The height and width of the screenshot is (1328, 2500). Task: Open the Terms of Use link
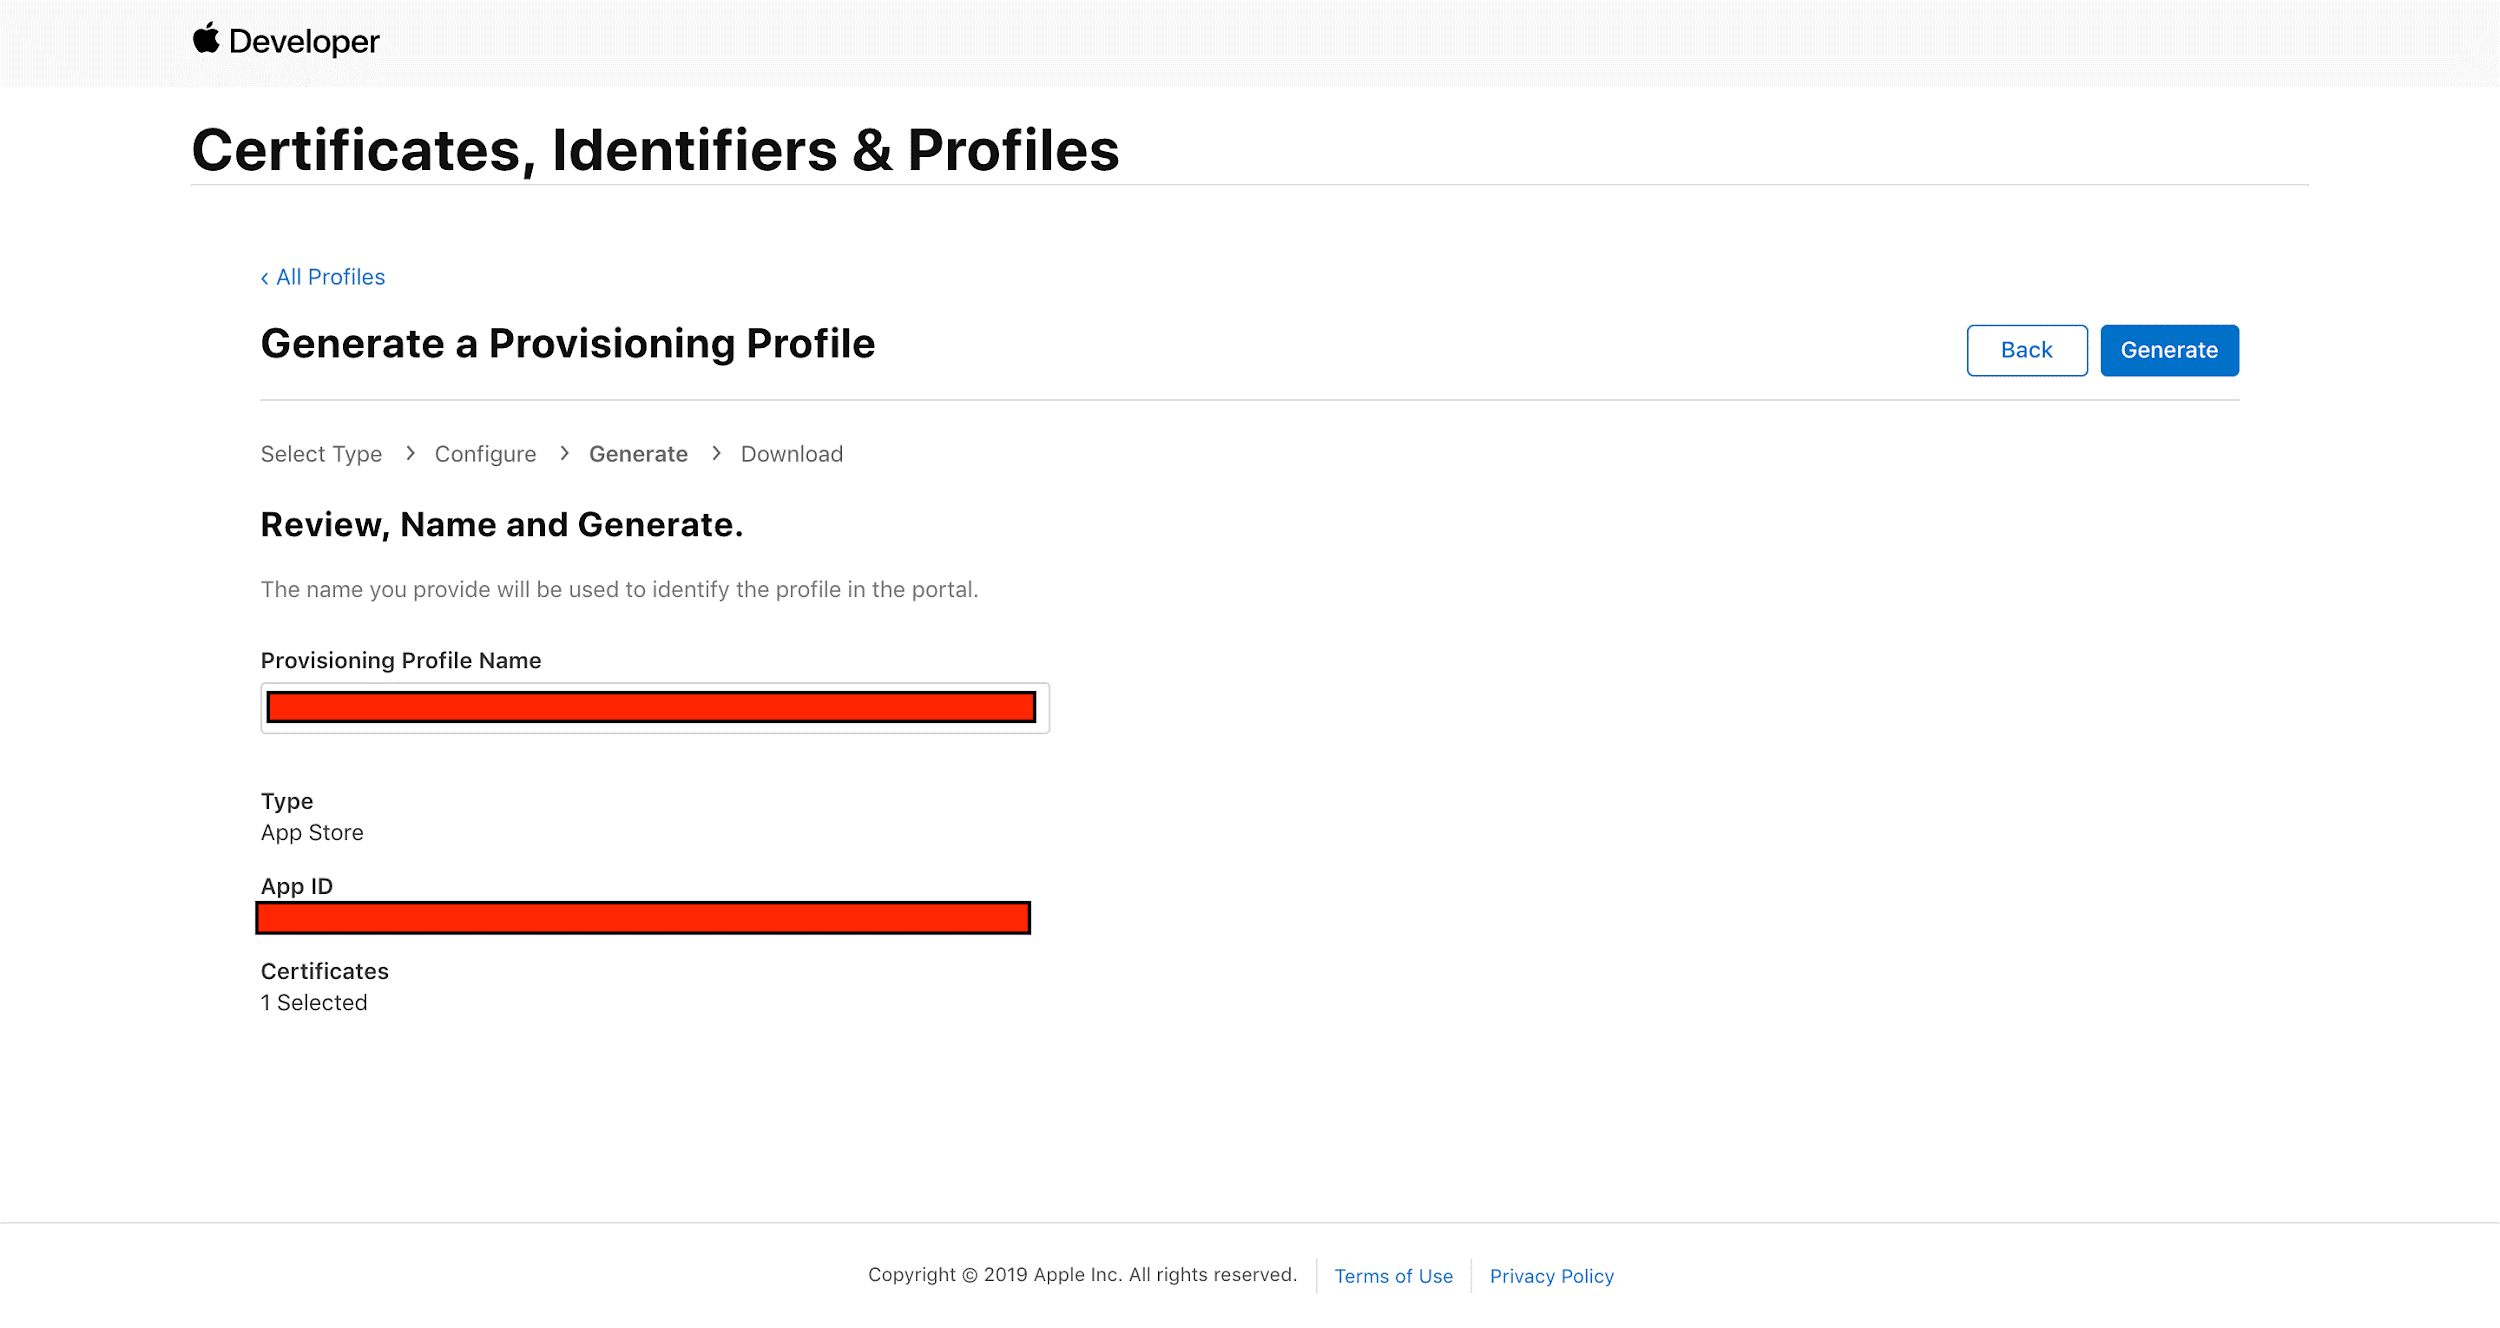pyautogui.click(x=1393, y=1276)
